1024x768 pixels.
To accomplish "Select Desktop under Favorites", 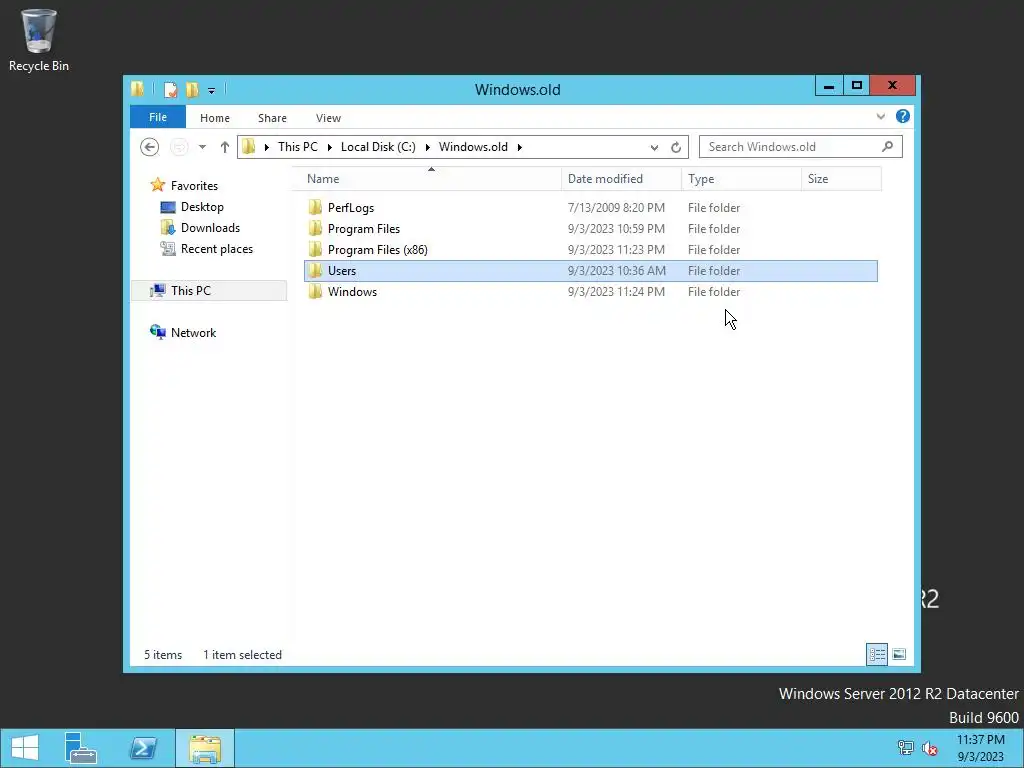I will (202, 207).
